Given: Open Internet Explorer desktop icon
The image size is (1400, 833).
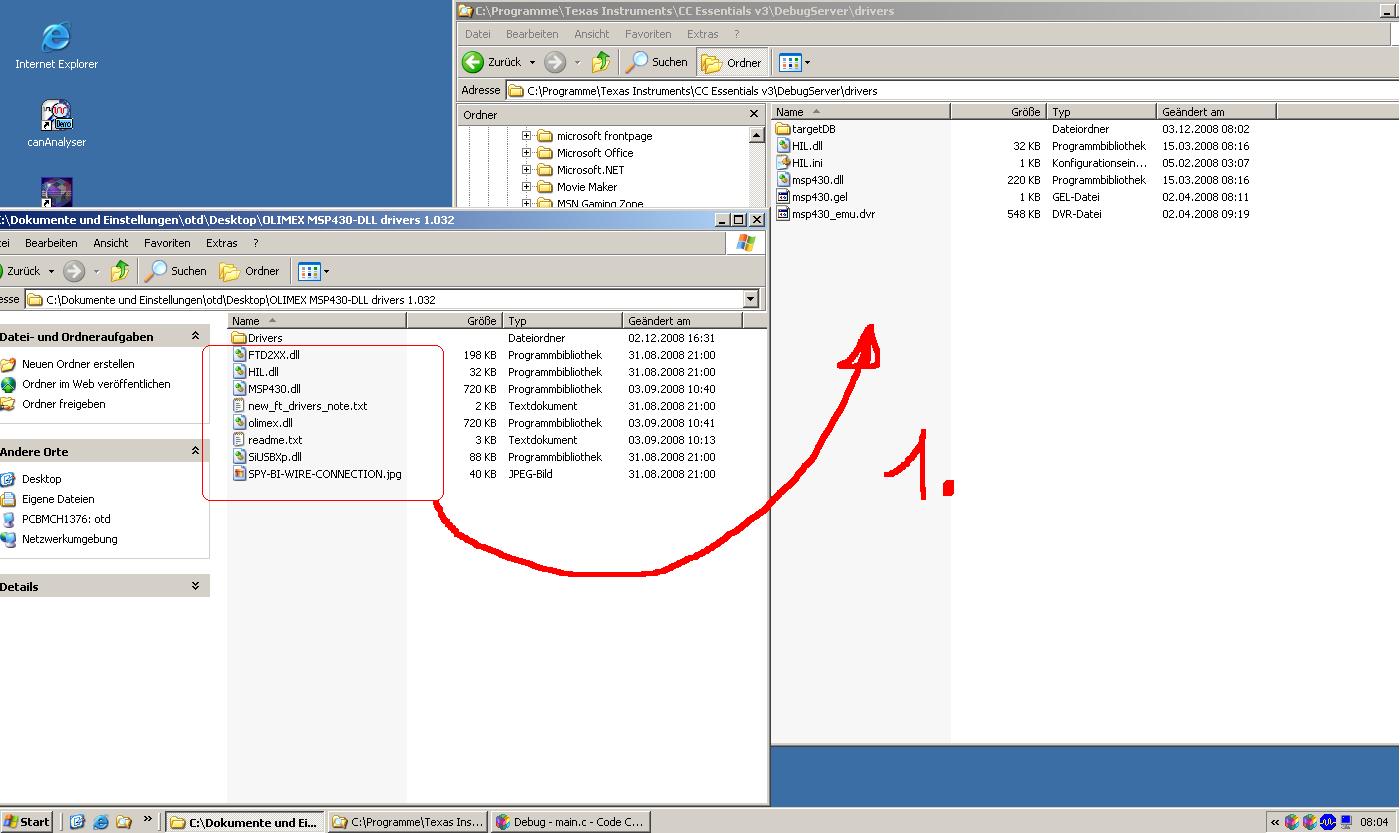Looking at the screenshot, I should (x=56, y=45).
